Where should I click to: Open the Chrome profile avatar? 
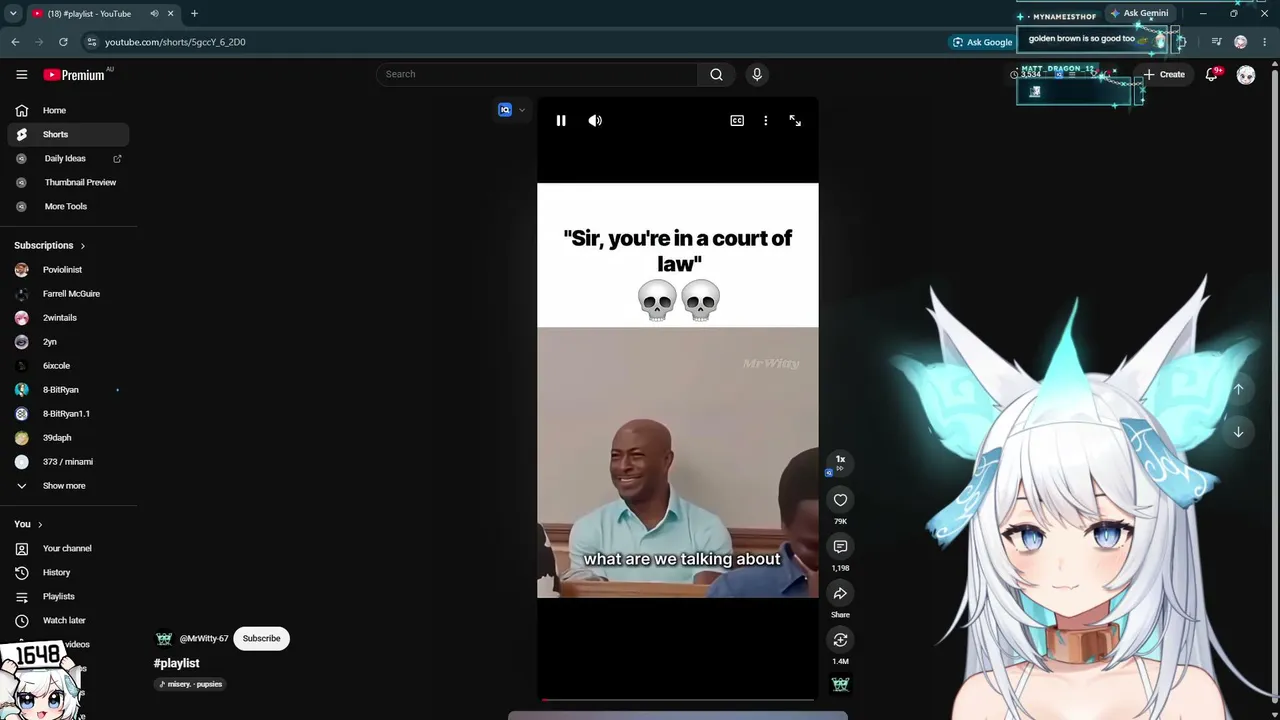pos(1241,42)
